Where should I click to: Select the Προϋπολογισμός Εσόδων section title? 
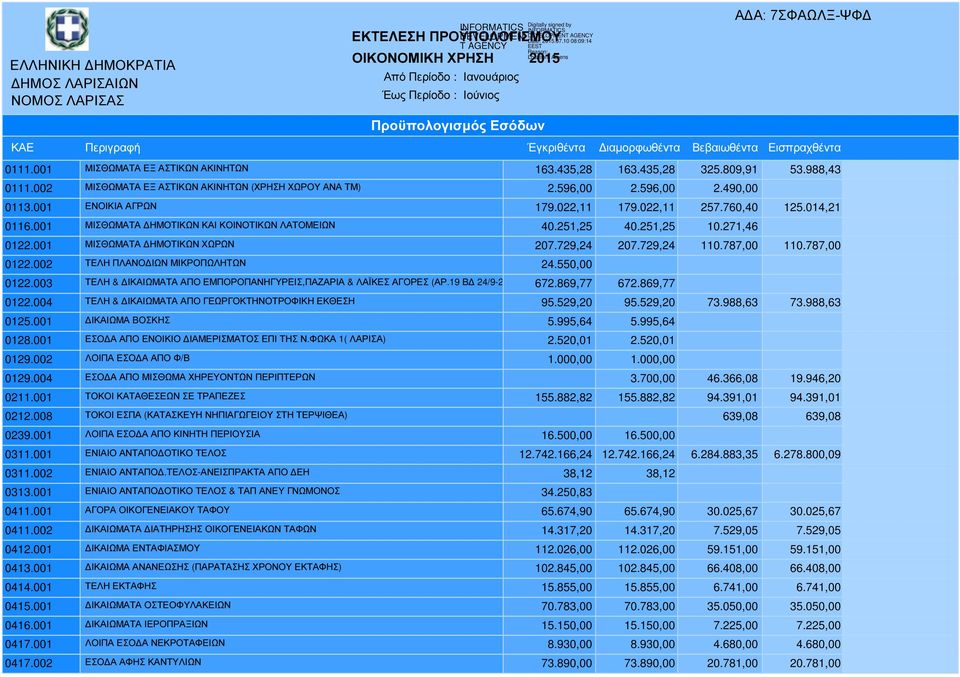pos(457,125)
